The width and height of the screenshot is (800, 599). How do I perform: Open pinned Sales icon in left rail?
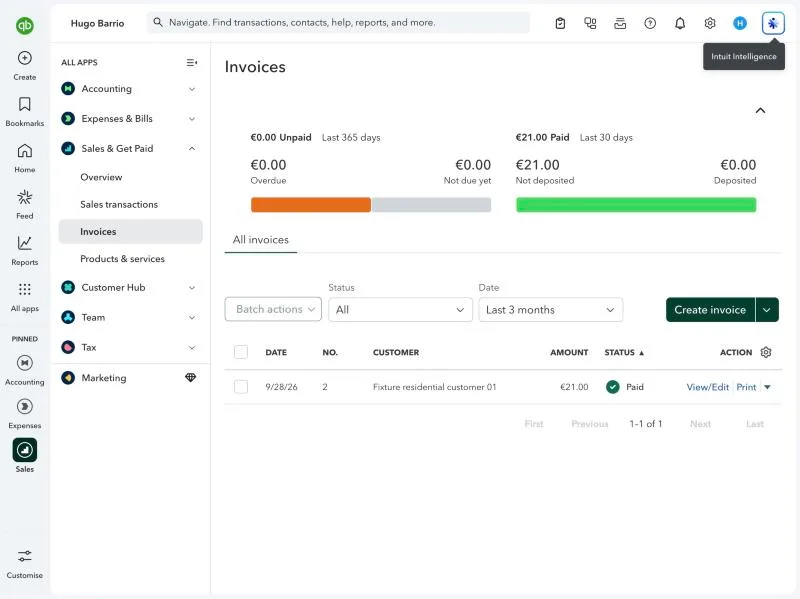point(24,450)
